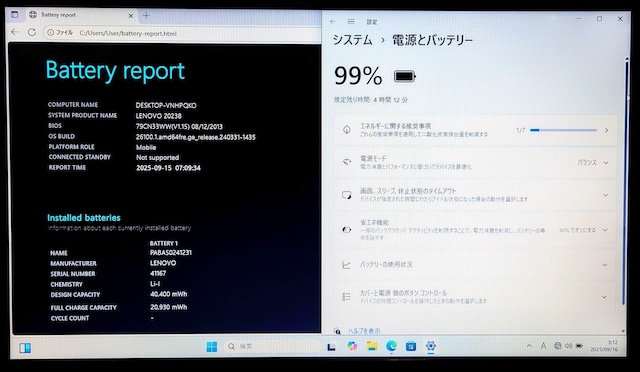
Task: Click the battery usage chart icon
Action: (x=346, y=265)
